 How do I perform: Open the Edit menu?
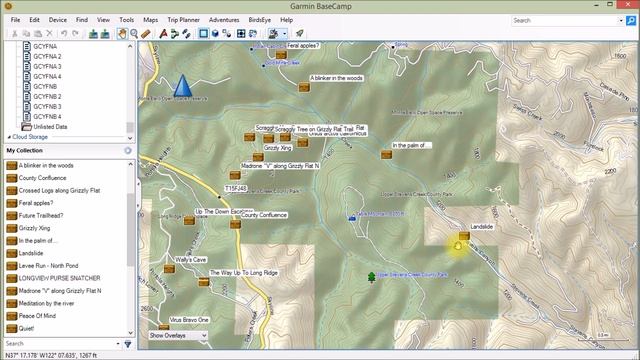pyautogui.click(x=34, y=20)
